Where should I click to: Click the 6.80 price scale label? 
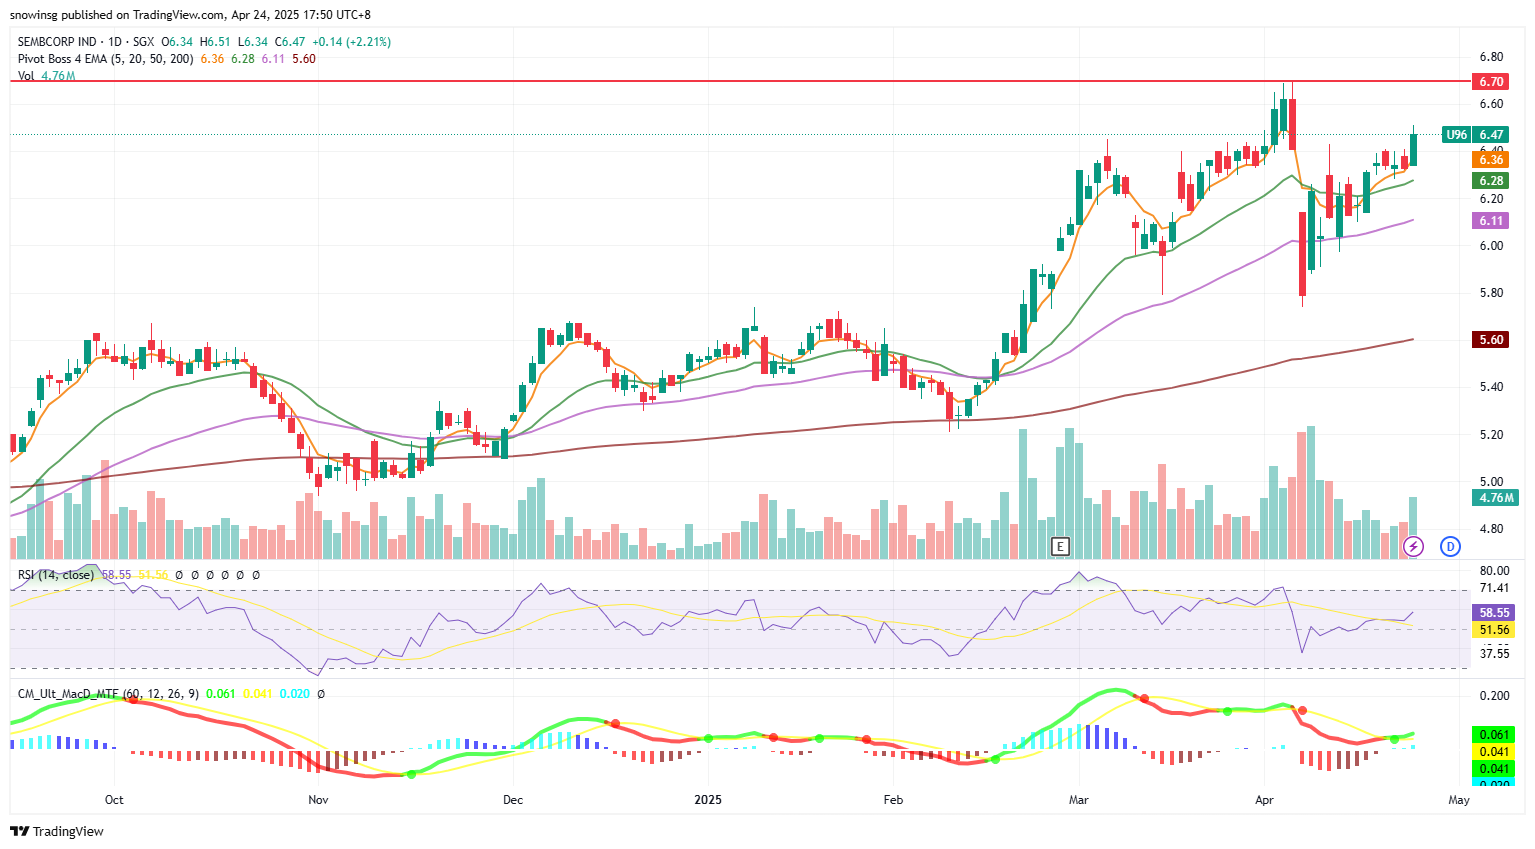(1491, 57)
